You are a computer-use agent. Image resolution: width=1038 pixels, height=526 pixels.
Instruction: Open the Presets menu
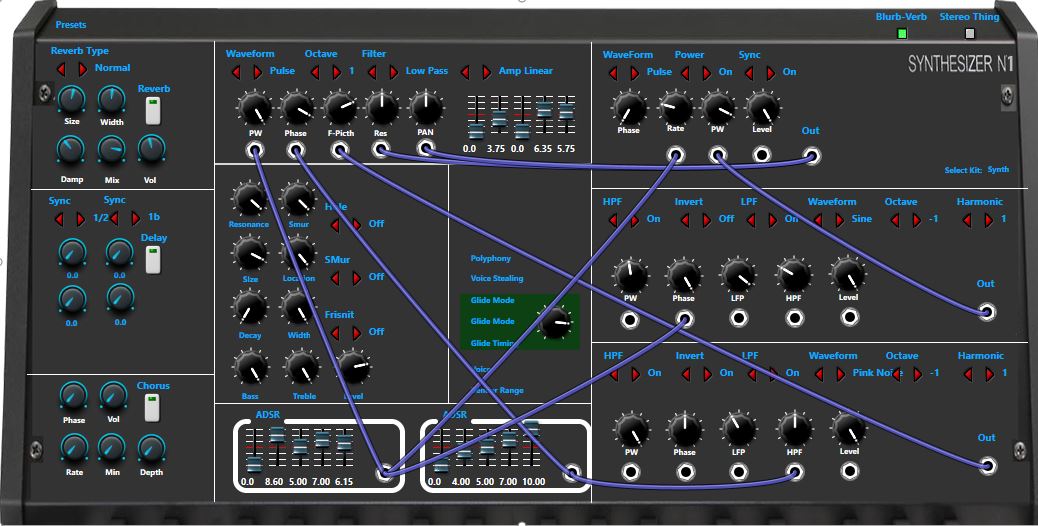(x=71, y=24)
